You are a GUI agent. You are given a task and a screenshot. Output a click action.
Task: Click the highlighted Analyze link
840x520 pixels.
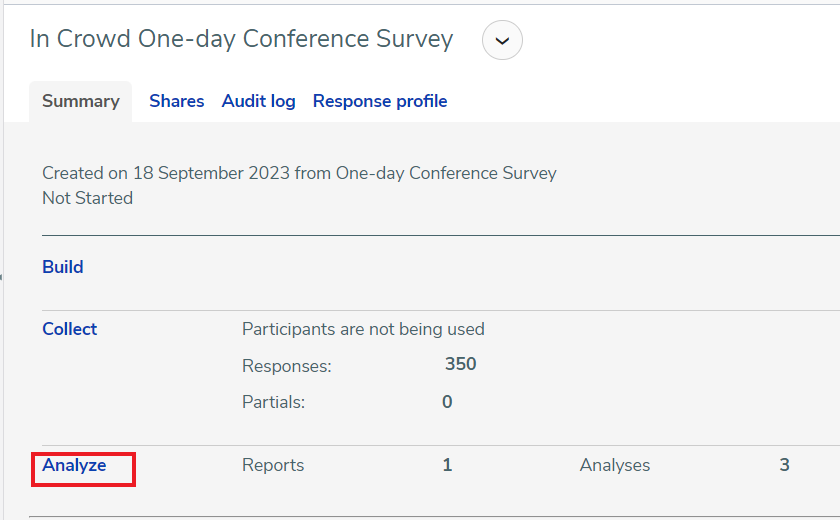pos(74,465)
